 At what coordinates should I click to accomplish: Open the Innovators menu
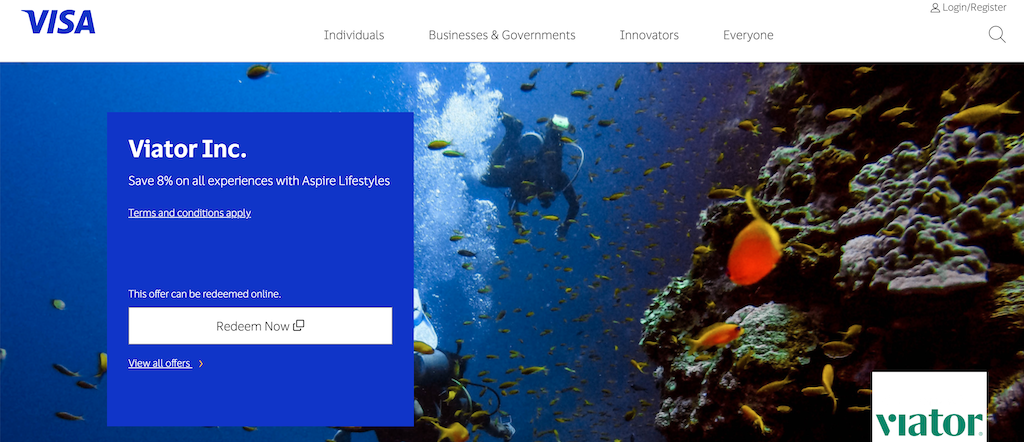pyautogui.click(x=649, y=35)
